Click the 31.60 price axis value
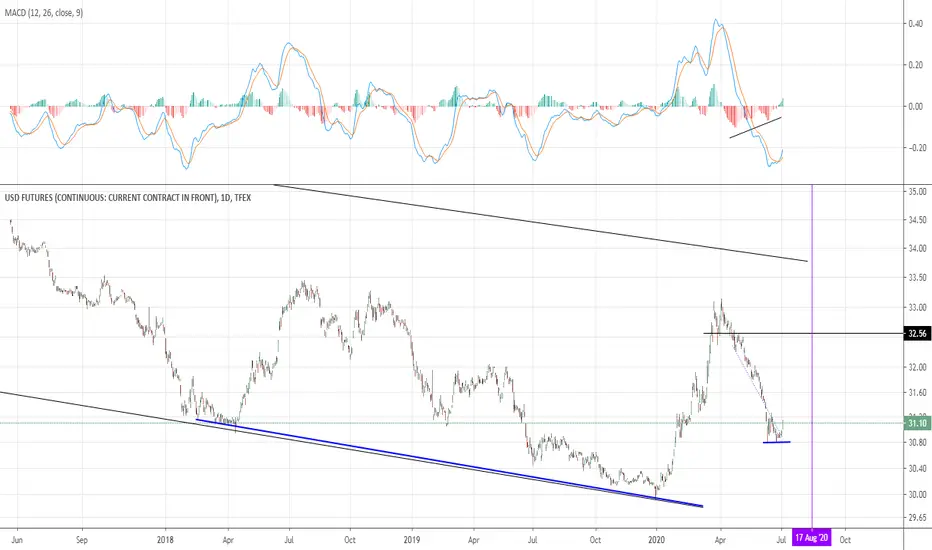The width and height of the screenshot is (932, 550). (x=917, y=392)
